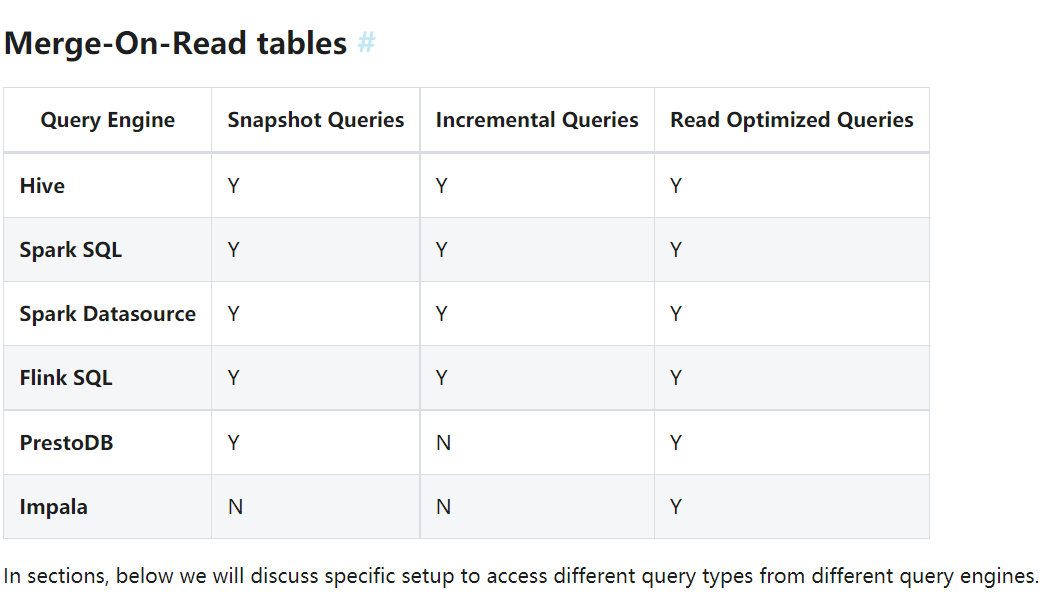Click the Merge-On-Read tables heading
The height and width of the screenshot is (600, 1055).
point(176,43)
